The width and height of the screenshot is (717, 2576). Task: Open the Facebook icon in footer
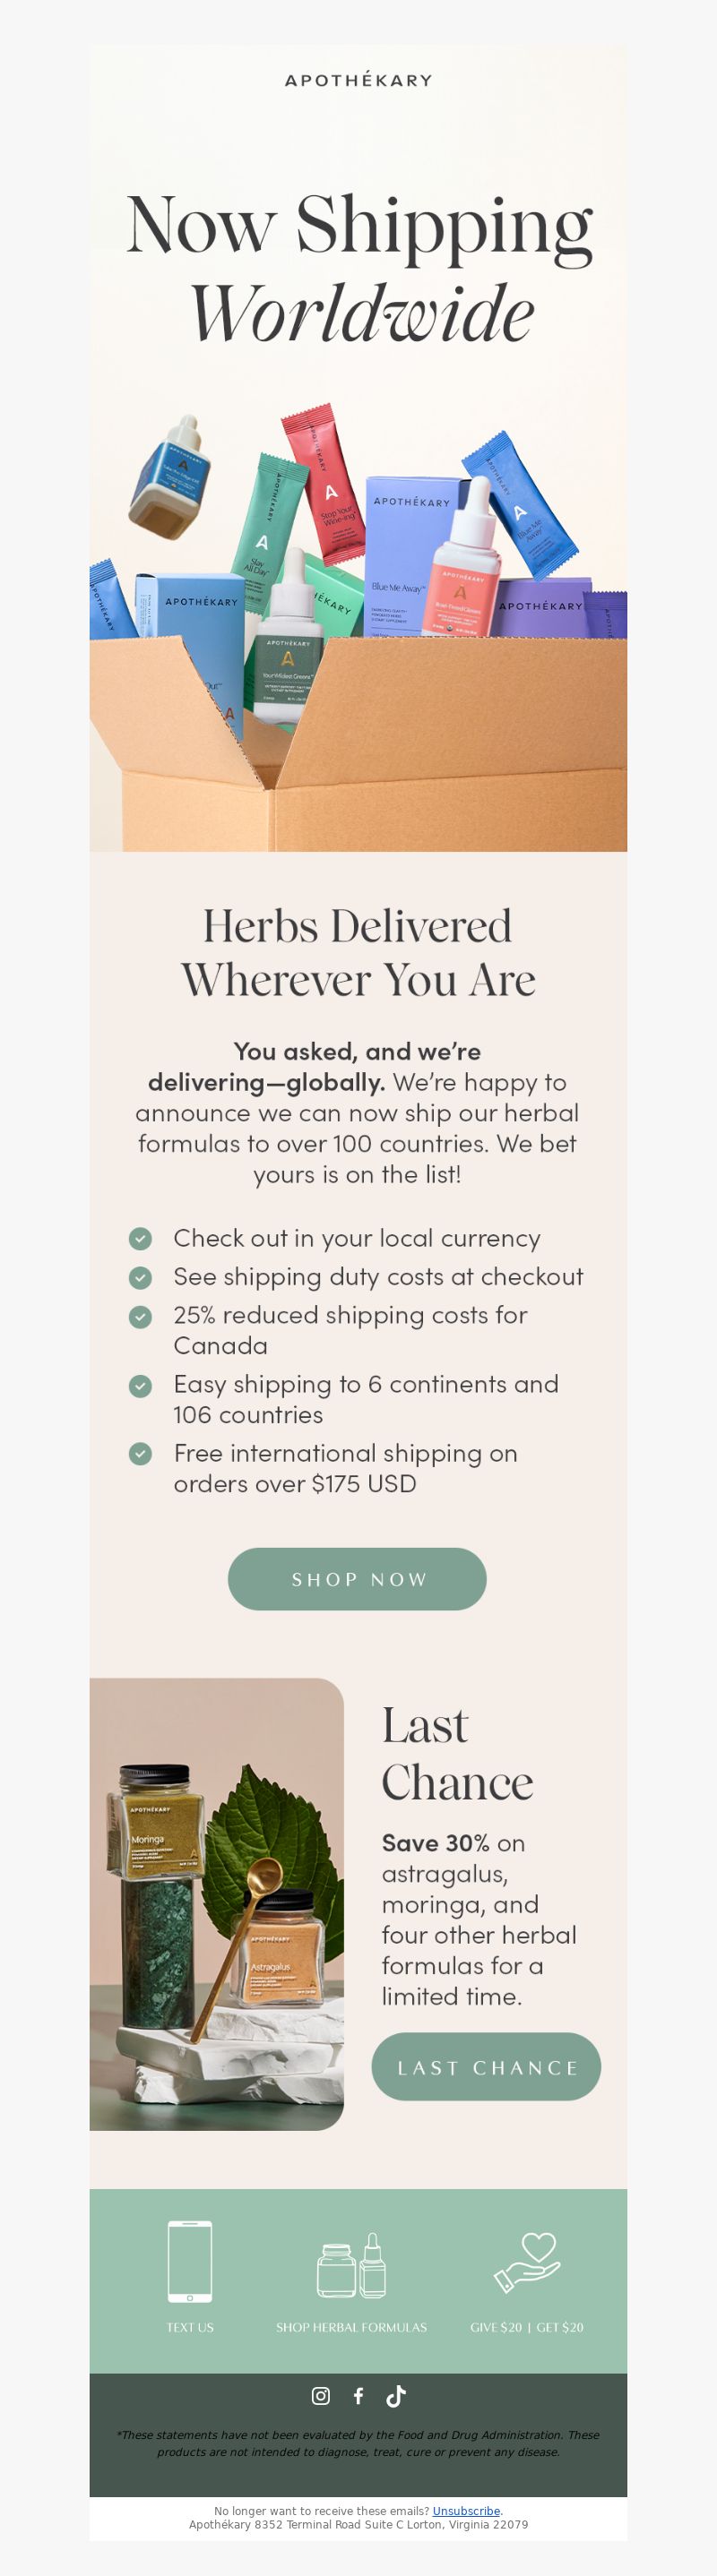358,2395
